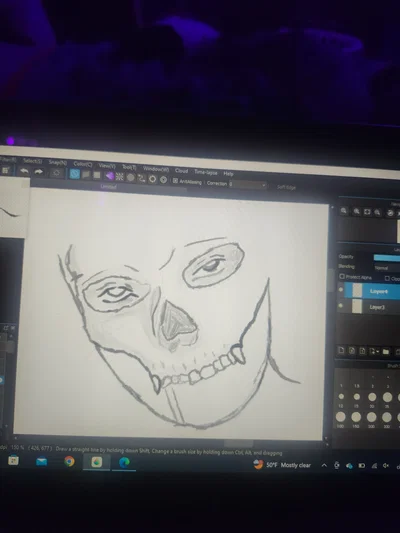Click the sun-shaped icon next to Redo
Viewport: 400px width, 533px height.
click(56, 173)
